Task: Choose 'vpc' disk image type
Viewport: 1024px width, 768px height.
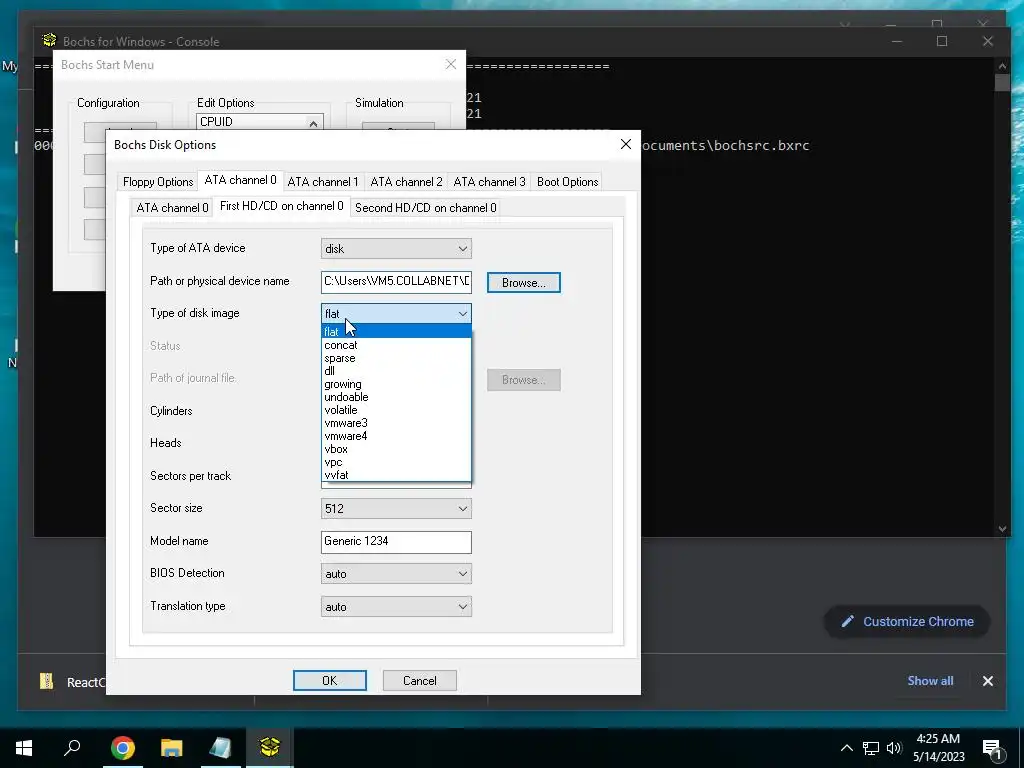Action: tap(396, 462)
